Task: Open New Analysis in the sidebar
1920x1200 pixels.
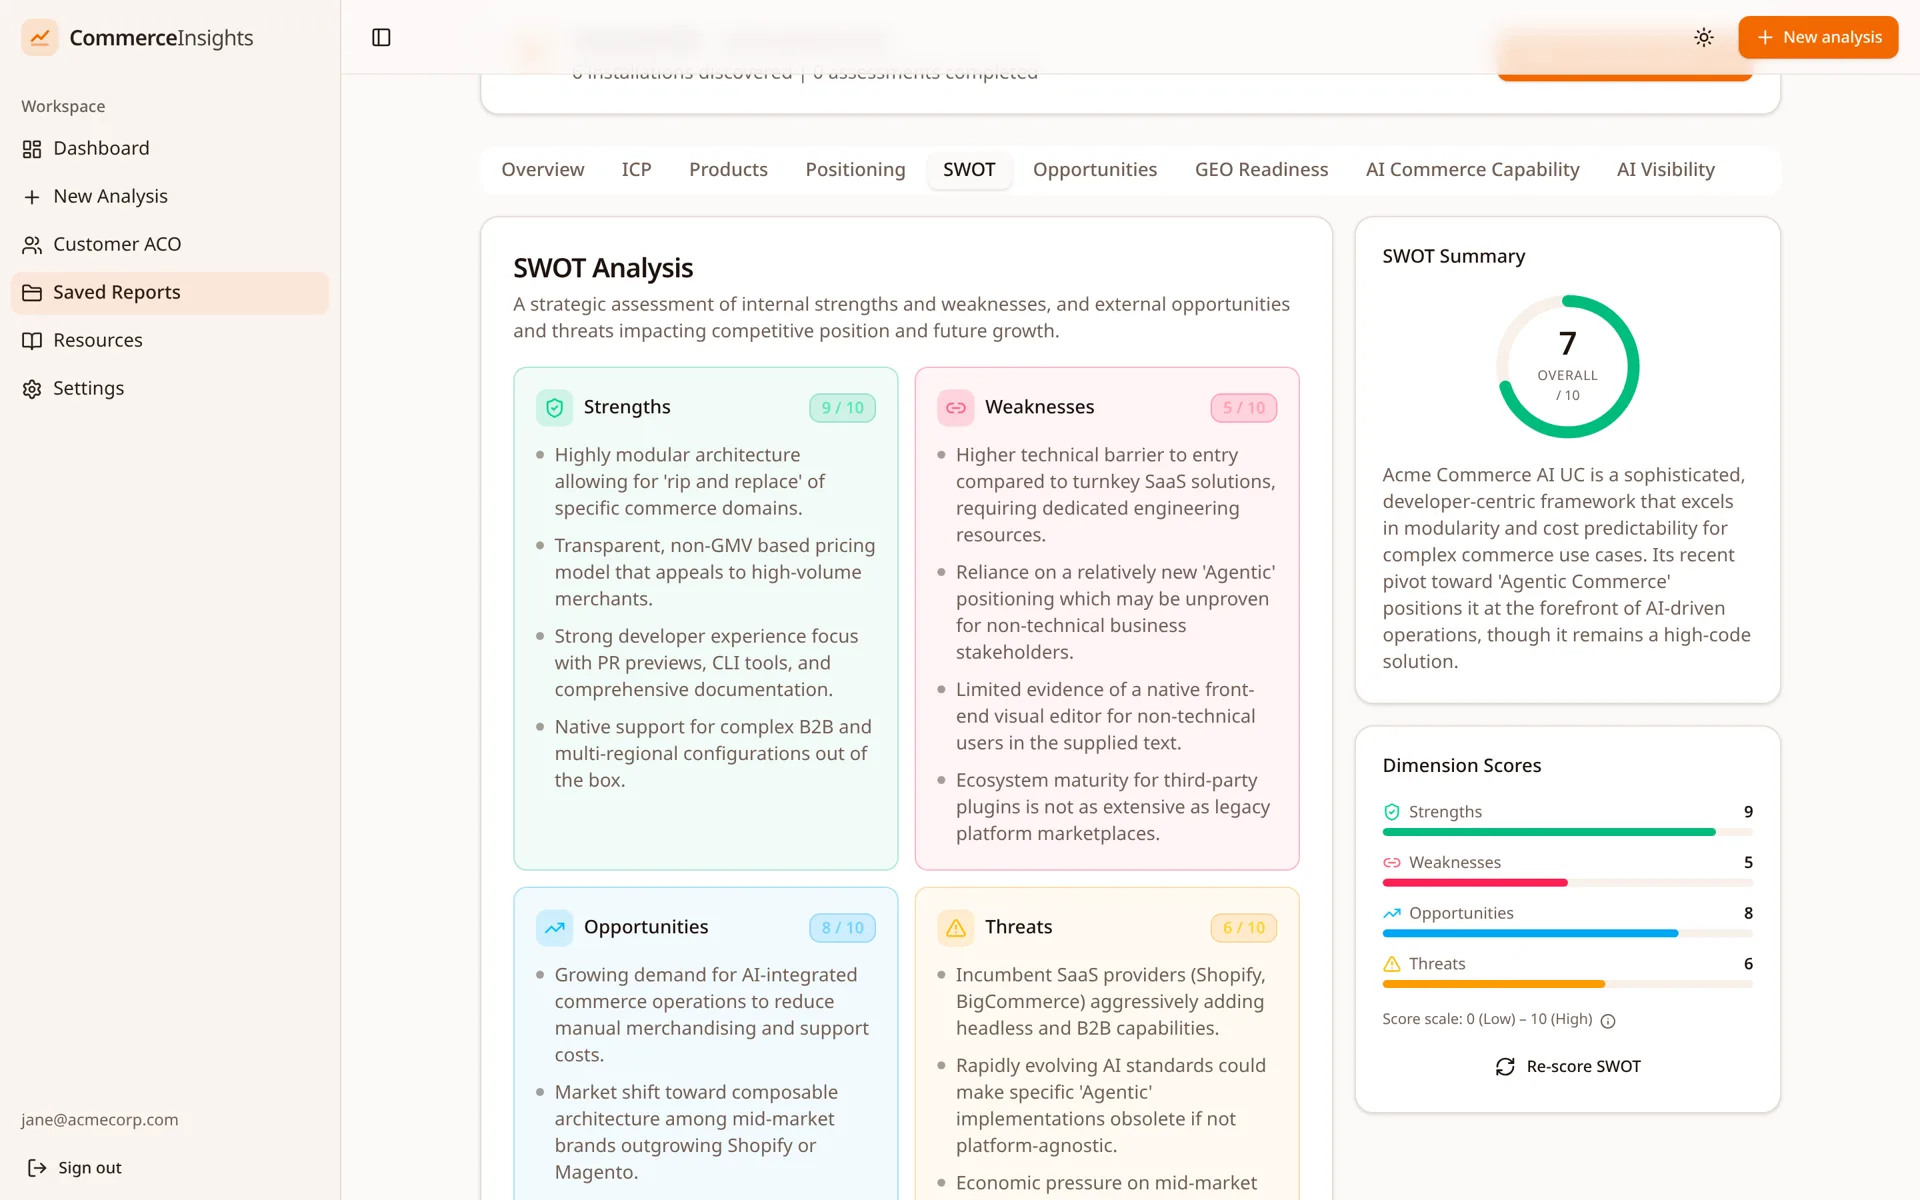Action: tap(170, 196)
